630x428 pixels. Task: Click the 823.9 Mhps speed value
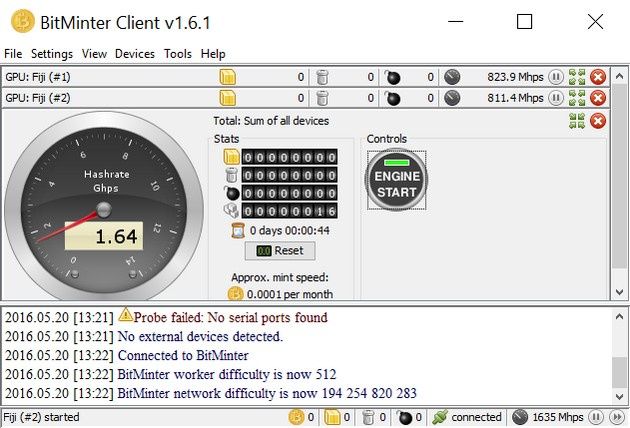[515, 77]
